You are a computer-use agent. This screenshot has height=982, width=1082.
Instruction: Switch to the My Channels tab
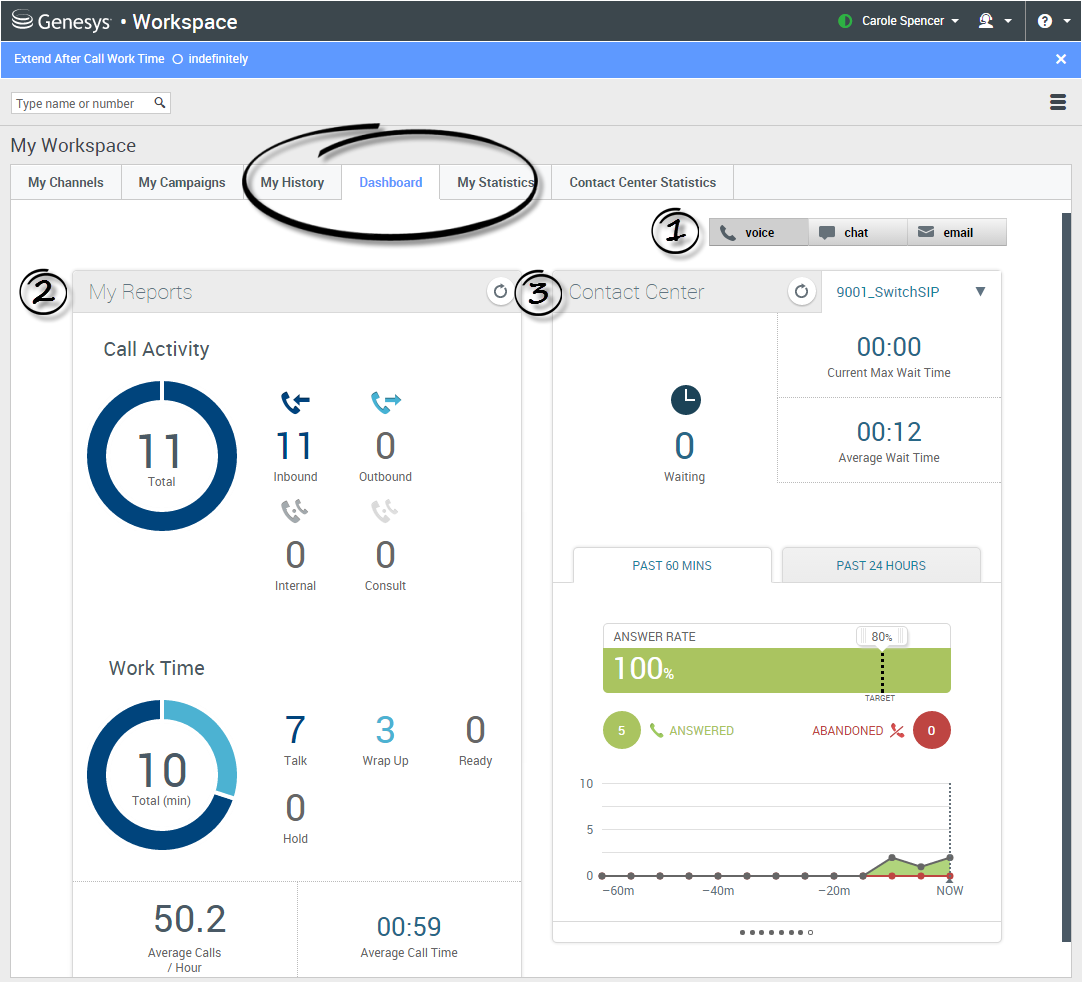65,182
